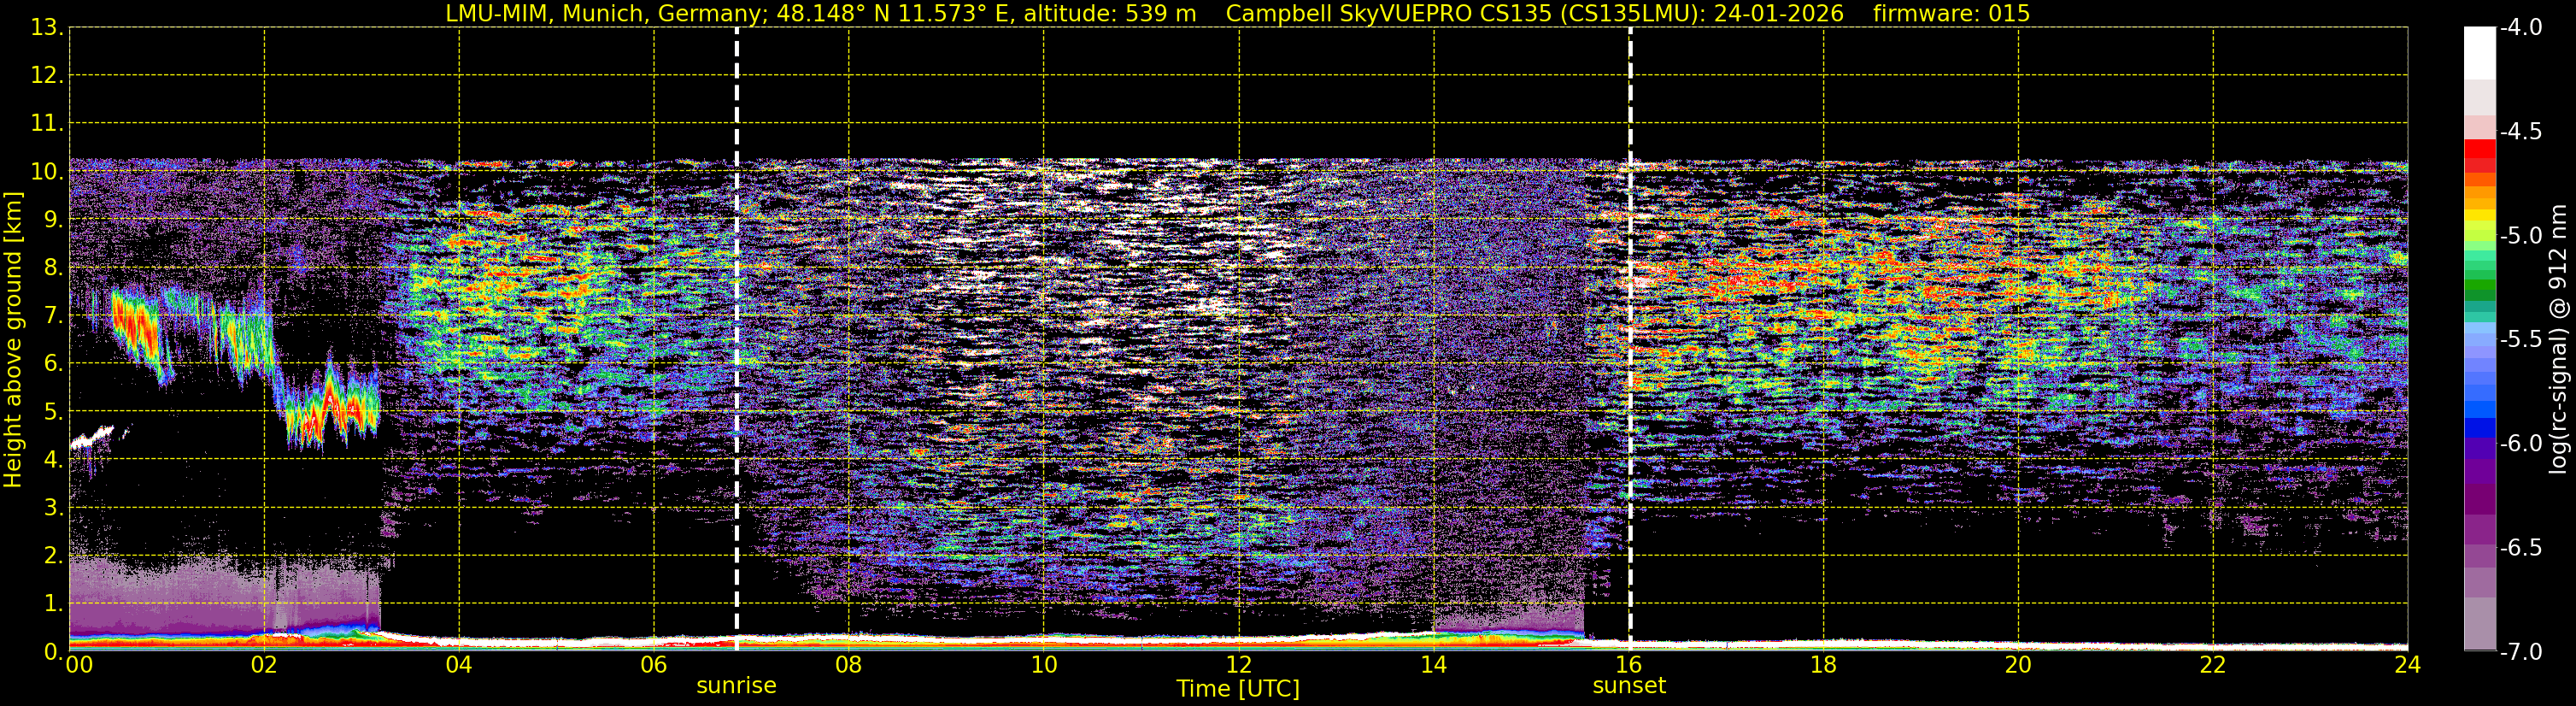Click the '-6.0' colorbar tick value

coord(2520,443)
